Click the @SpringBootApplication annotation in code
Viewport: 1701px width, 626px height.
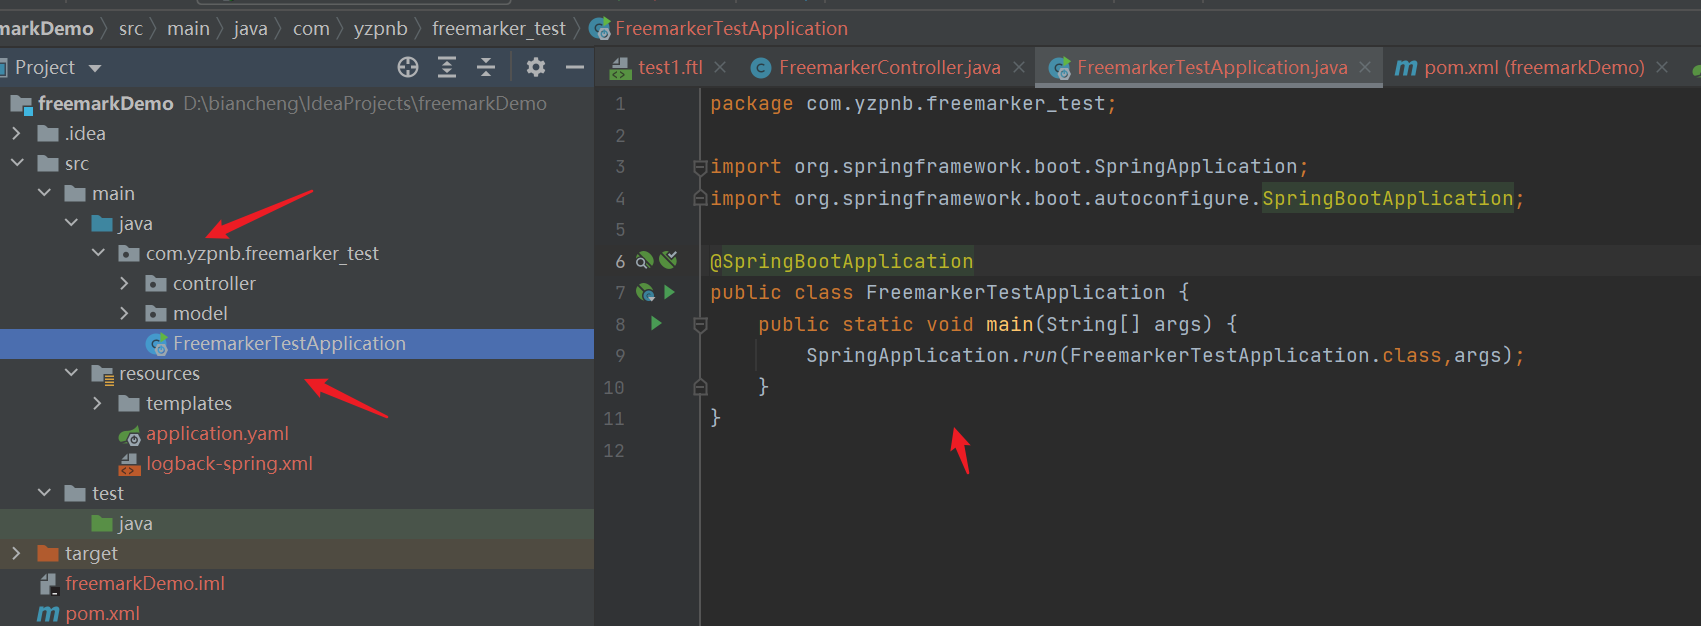(841, 261)
